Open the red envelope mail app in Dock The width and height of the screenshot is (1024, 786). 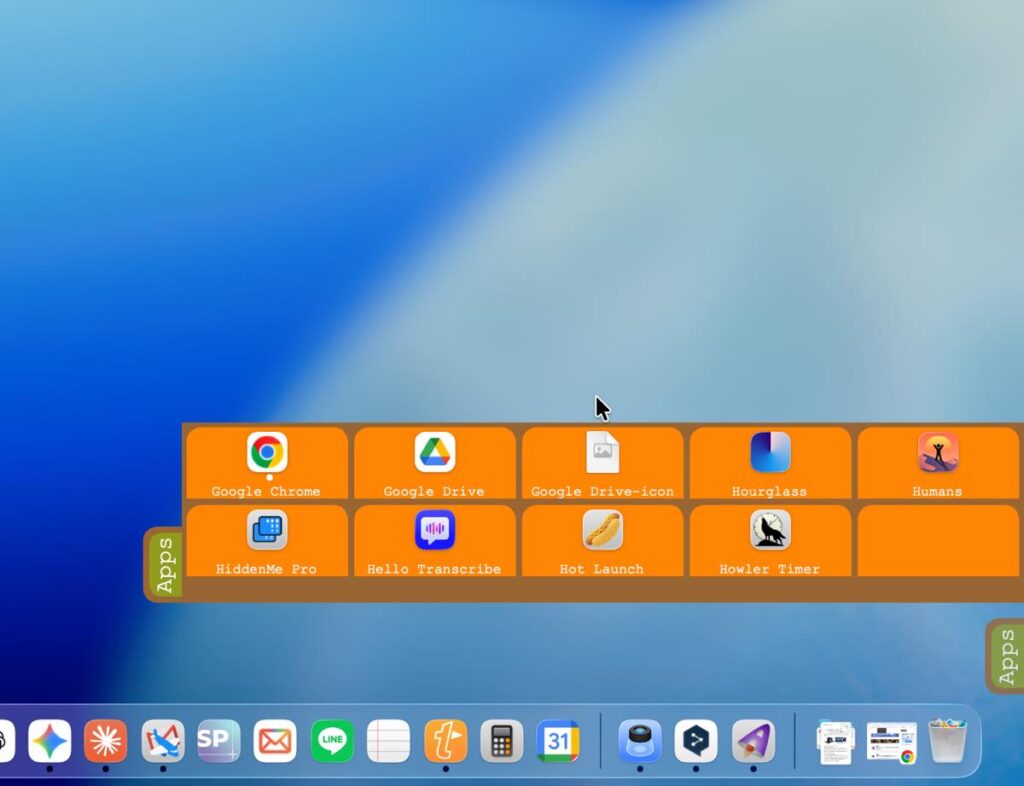coord(275,741)
